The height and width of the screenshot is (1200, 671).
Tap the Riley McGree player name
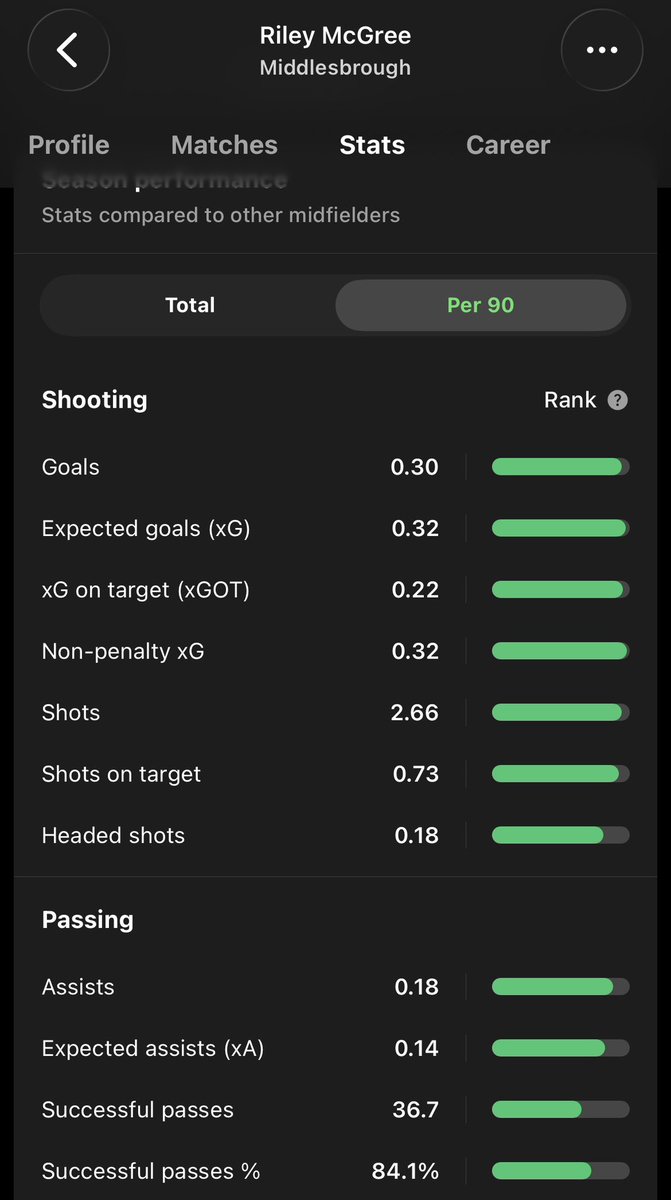[335, 36]
